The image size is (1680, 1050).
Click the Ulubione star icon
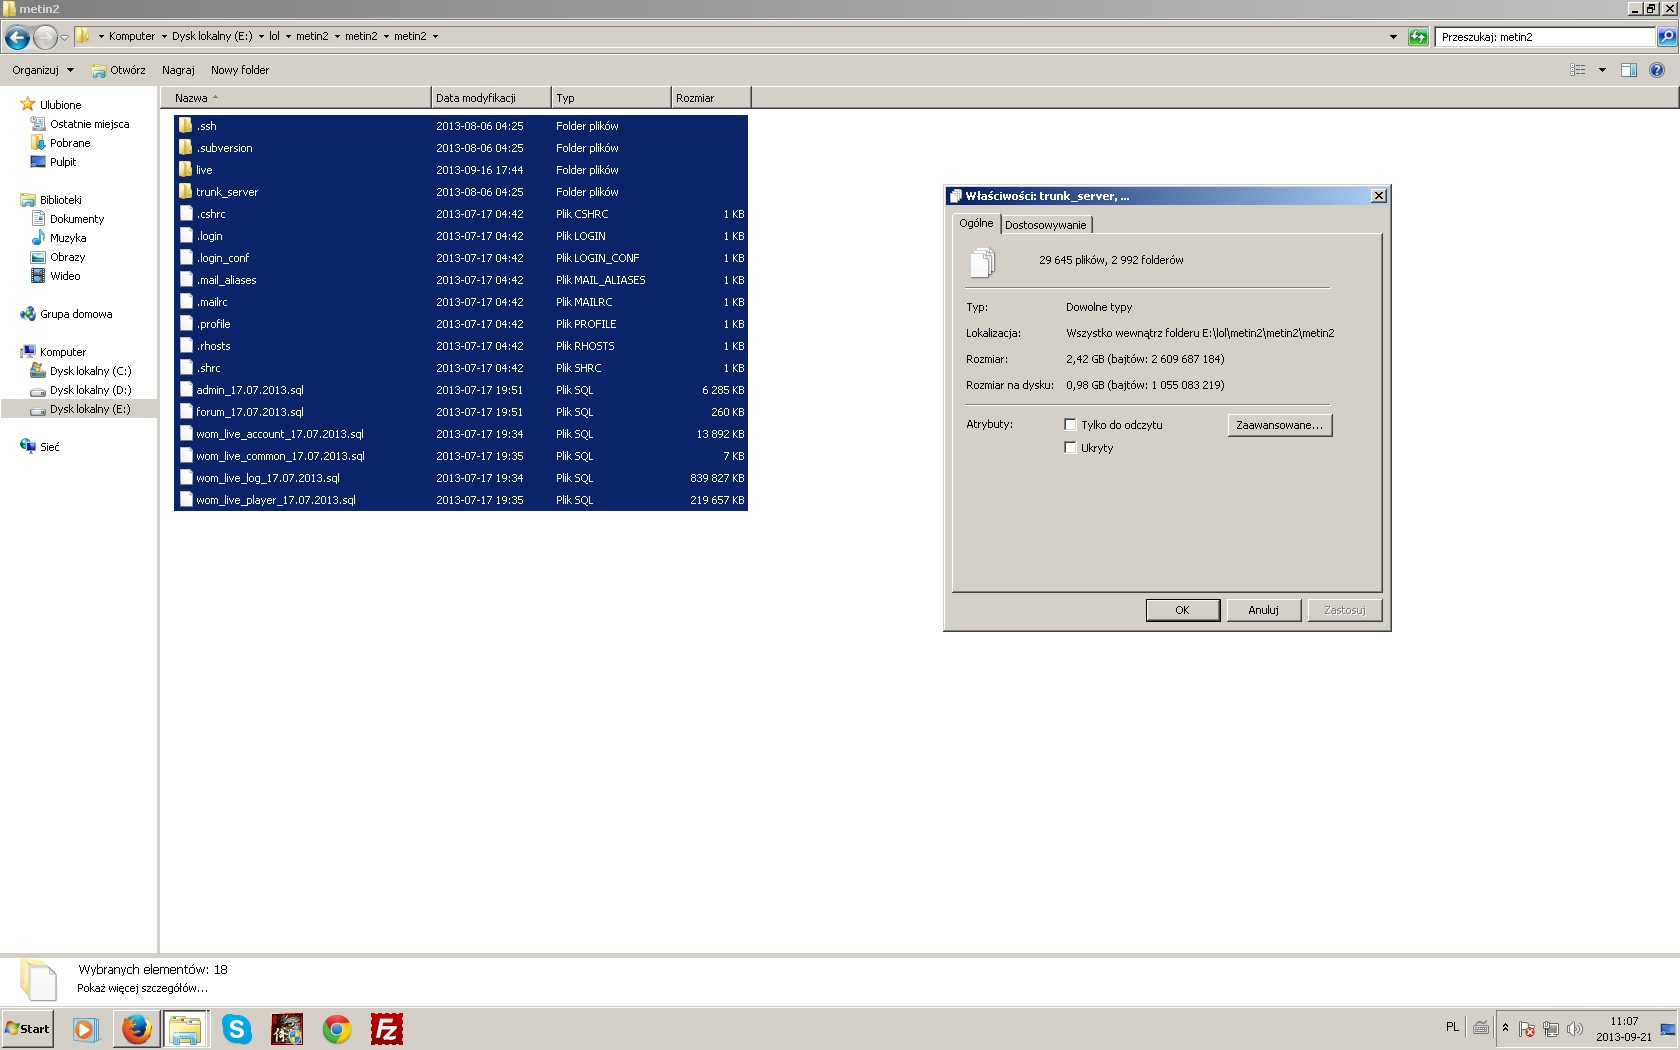tap(28, 104)
